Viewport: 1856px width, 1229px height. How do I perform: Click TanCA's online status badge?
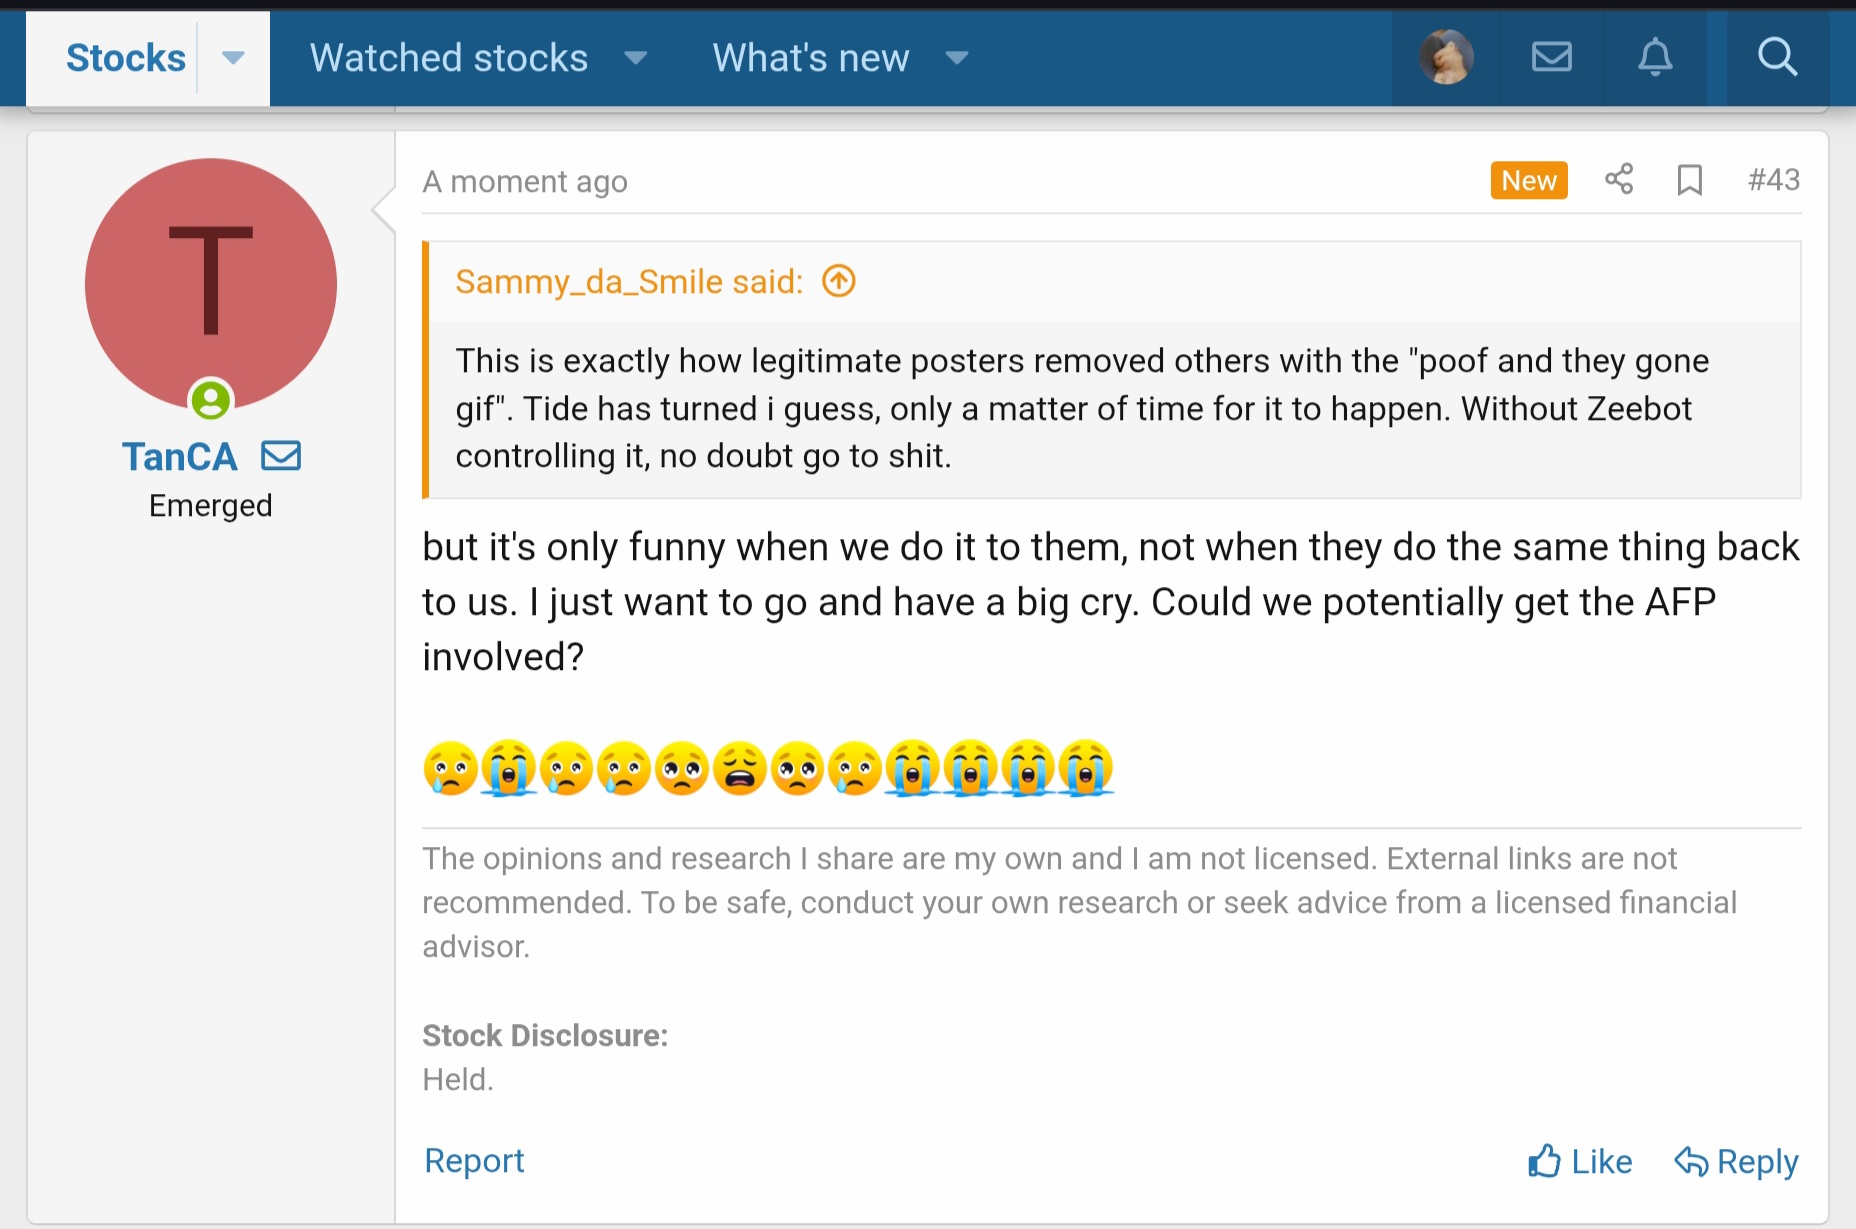point(210,401)
